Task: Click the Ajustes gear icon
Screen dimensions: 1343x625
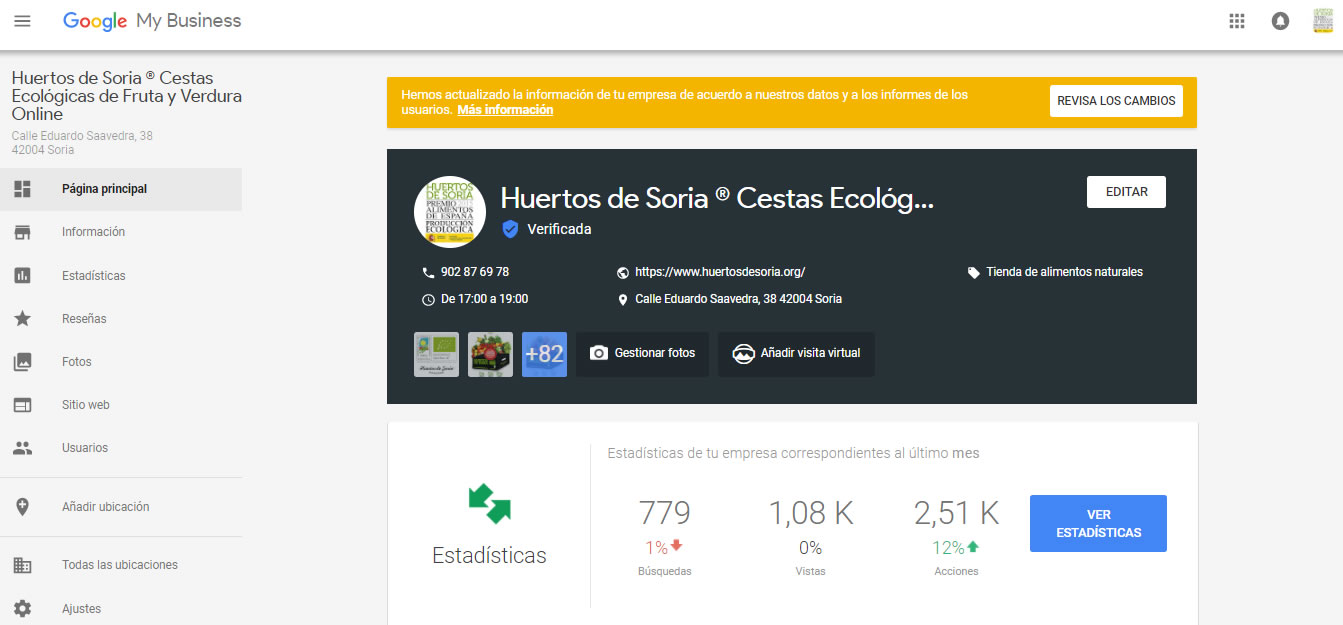Action: [x=22, y=608]
